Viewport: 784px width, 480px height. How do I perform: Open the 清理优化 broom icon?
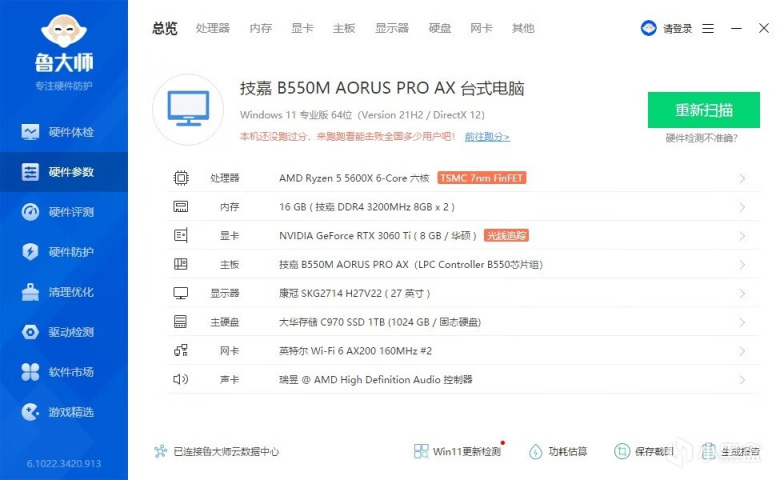pyautogui.click(x=30, y=292)
